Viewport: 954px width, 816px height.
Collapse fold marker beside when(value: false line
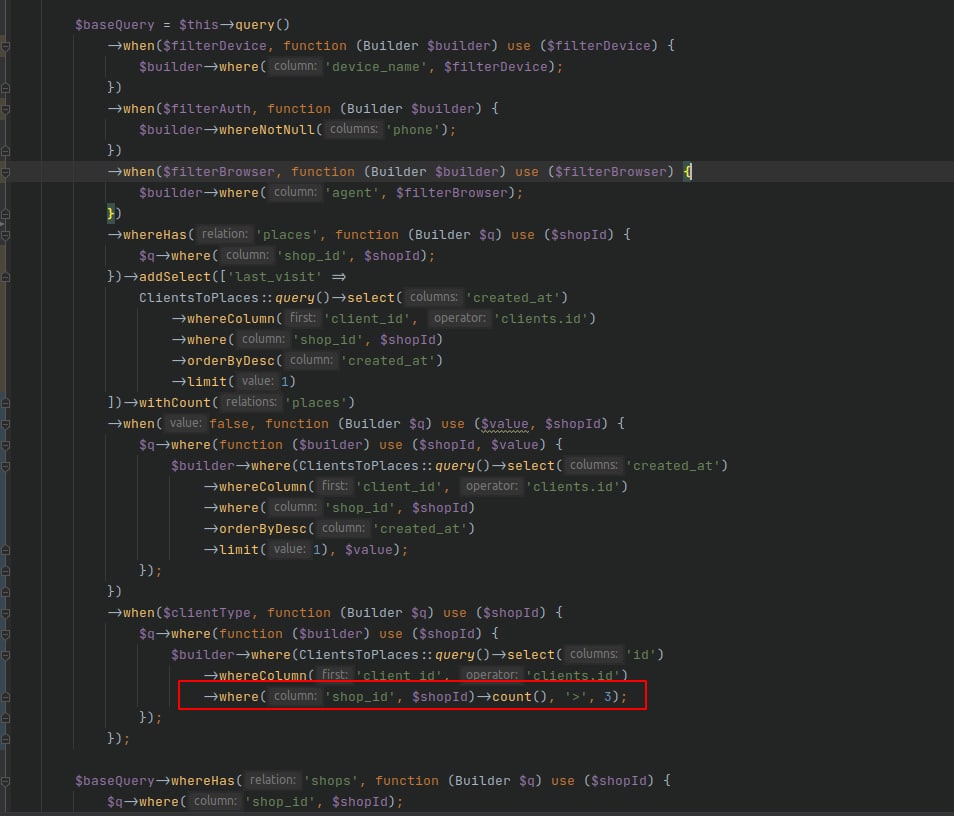pyautogui.click(x=5, y=424)
